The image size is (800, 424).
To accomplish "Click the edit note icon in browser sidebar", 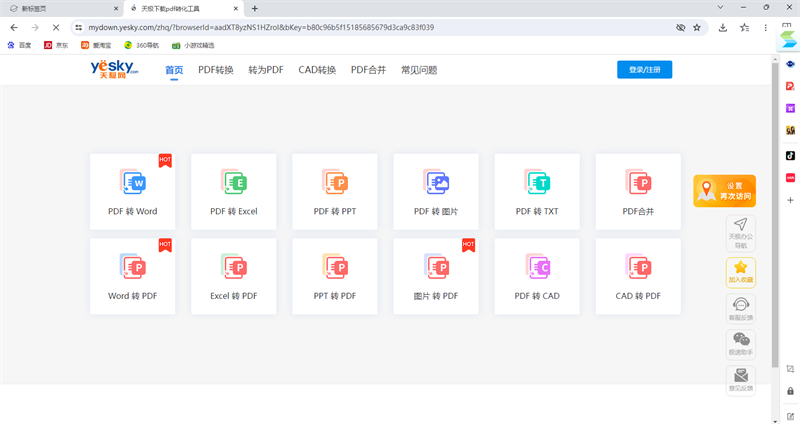I will (x=790, y=416).
